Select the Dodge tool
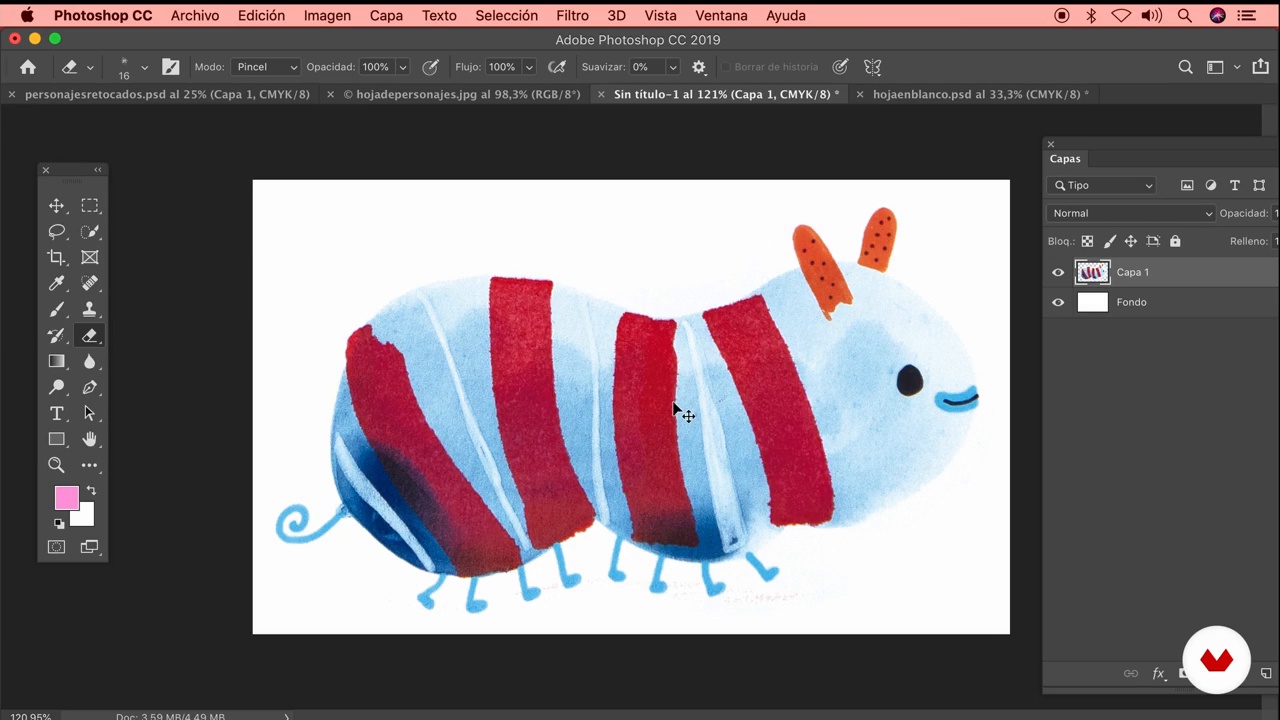Image resolution: width=1280 pixels, height=720 pixels. (57, 388)
